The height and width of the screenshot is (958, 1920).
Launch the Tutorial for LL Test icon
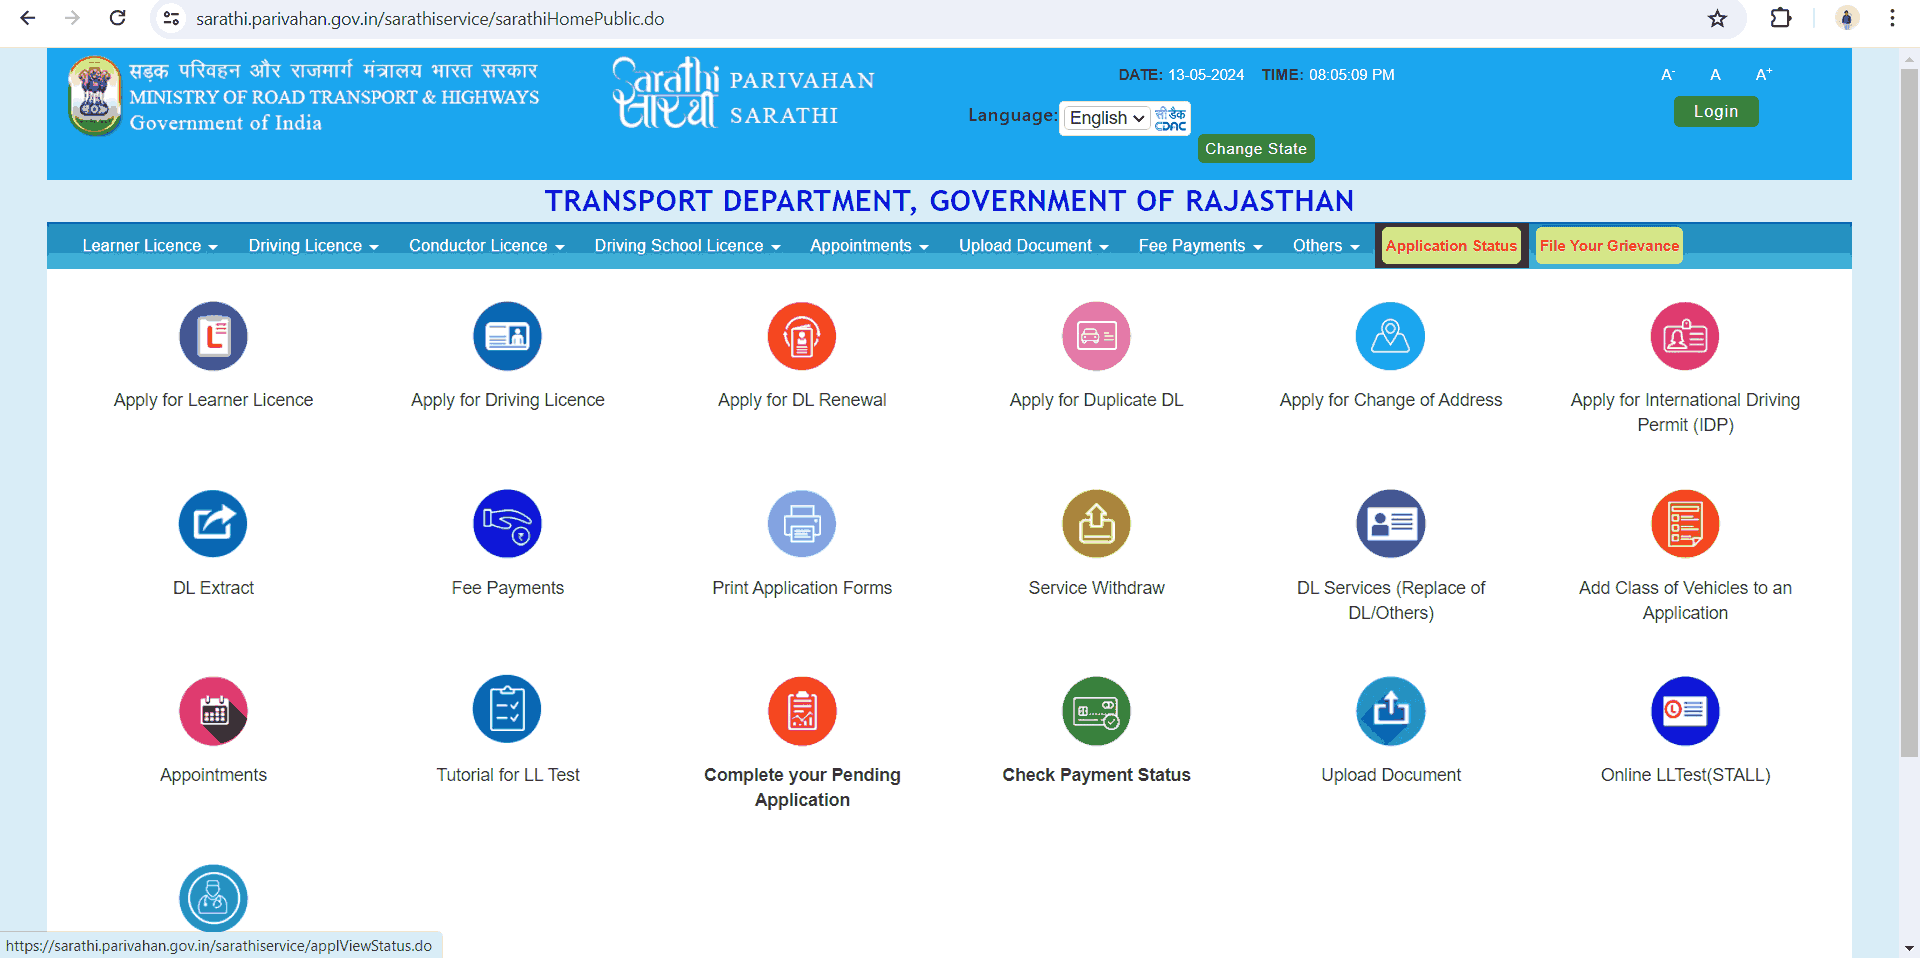[507, 709]
